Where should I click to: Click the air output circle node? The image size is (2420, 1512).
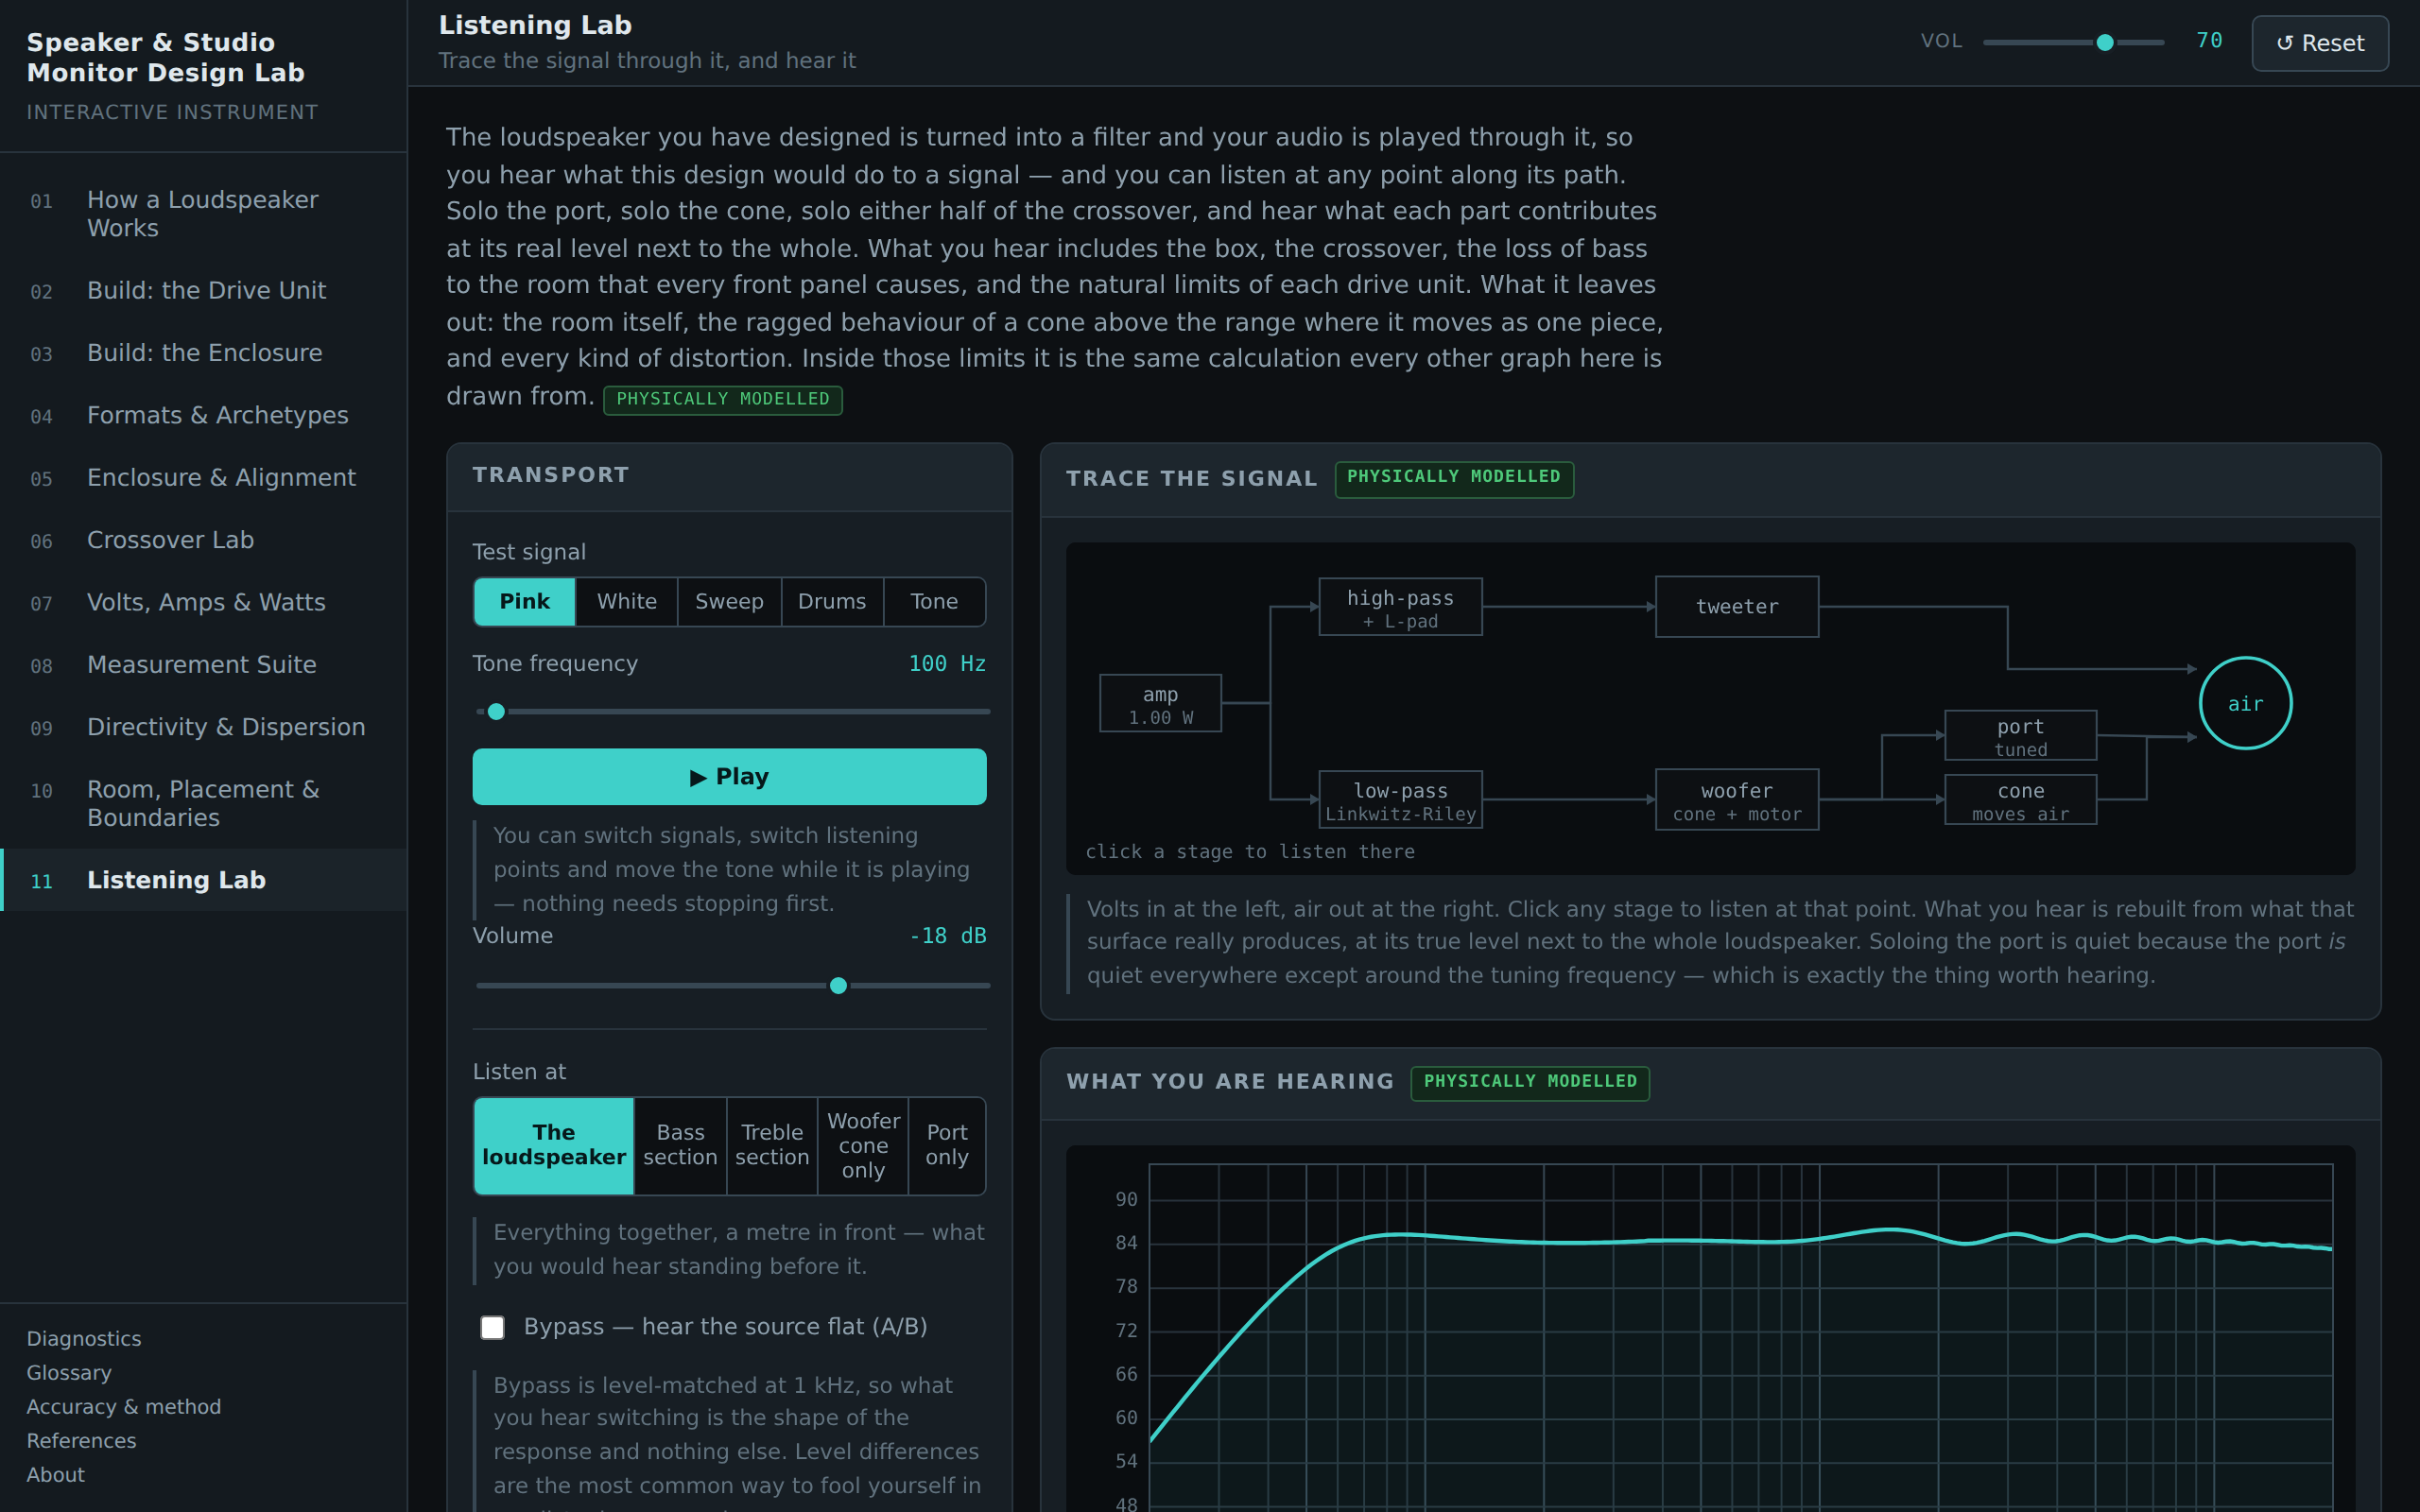2245,703
